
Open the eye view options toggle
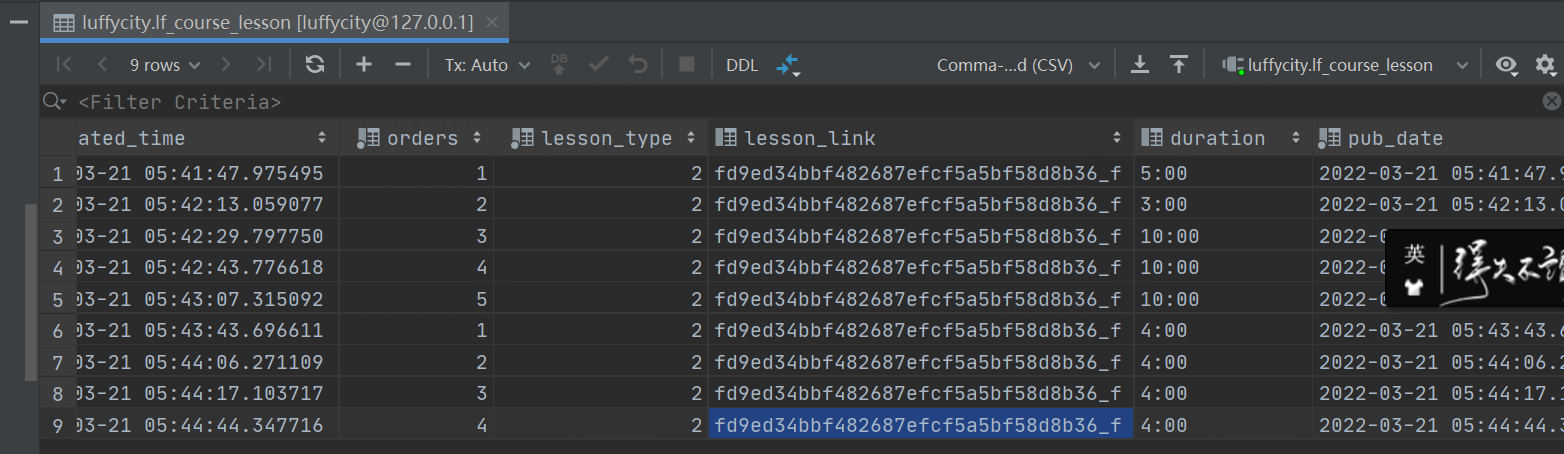coord(1506,65)
